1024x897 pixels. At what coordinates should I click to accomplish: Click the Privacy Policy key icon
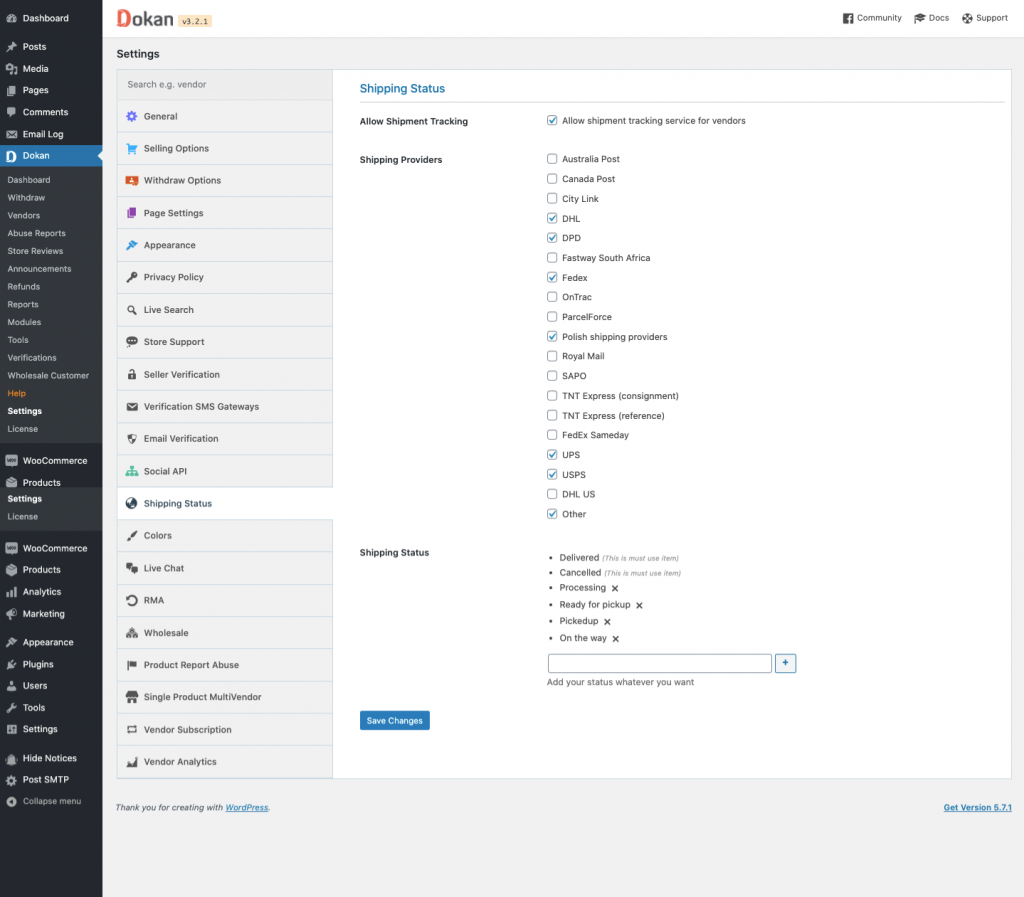tap(132, 277)
